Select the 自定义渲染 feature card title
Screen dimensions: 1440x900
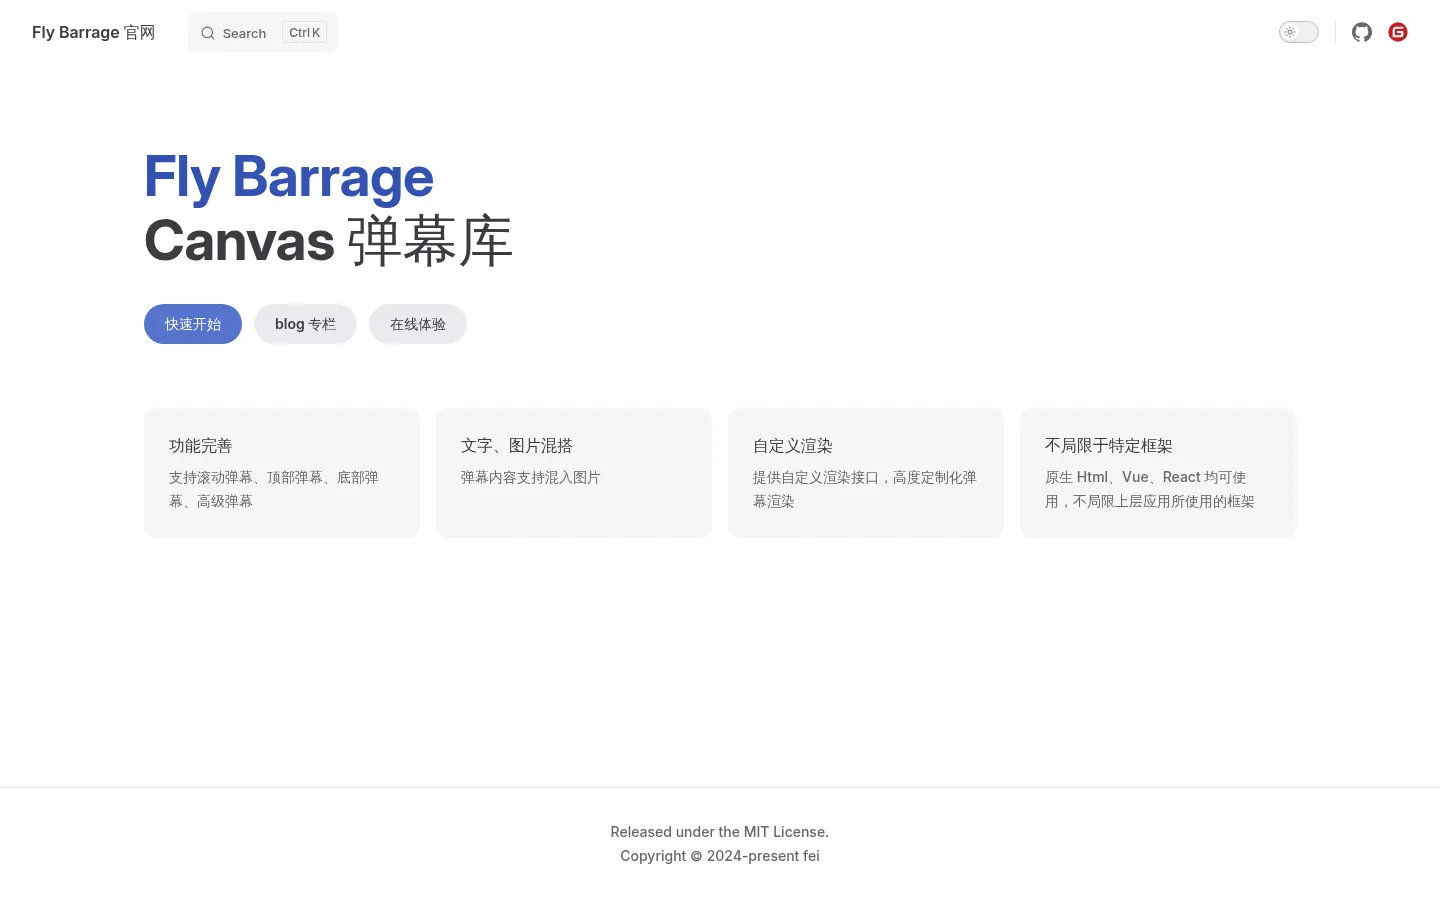[793, 446]
